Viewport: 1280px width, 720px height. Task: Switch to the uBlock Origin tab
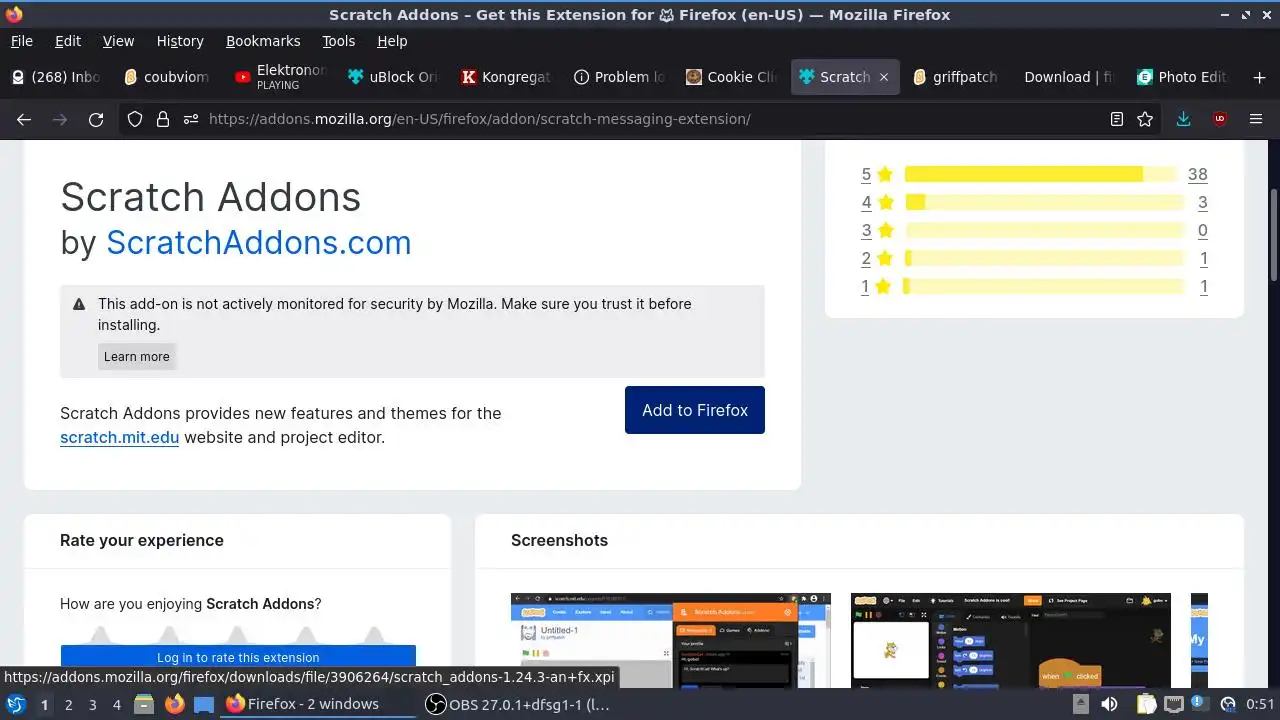pyautogui.click(x=393, y=77)
